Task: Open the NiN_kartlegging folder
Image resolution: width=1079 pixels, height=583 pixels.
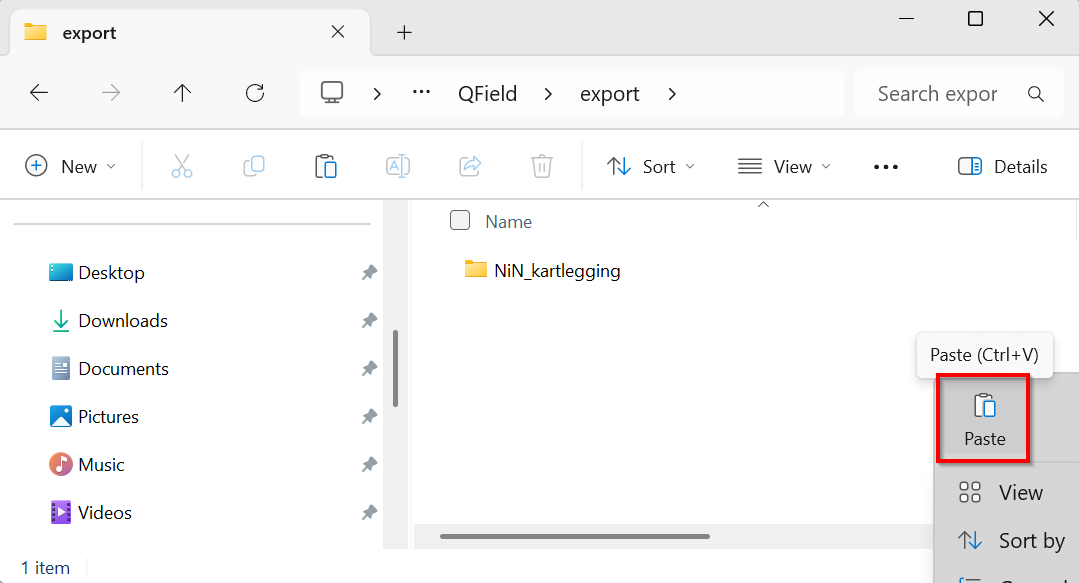Action: (556, 270)
